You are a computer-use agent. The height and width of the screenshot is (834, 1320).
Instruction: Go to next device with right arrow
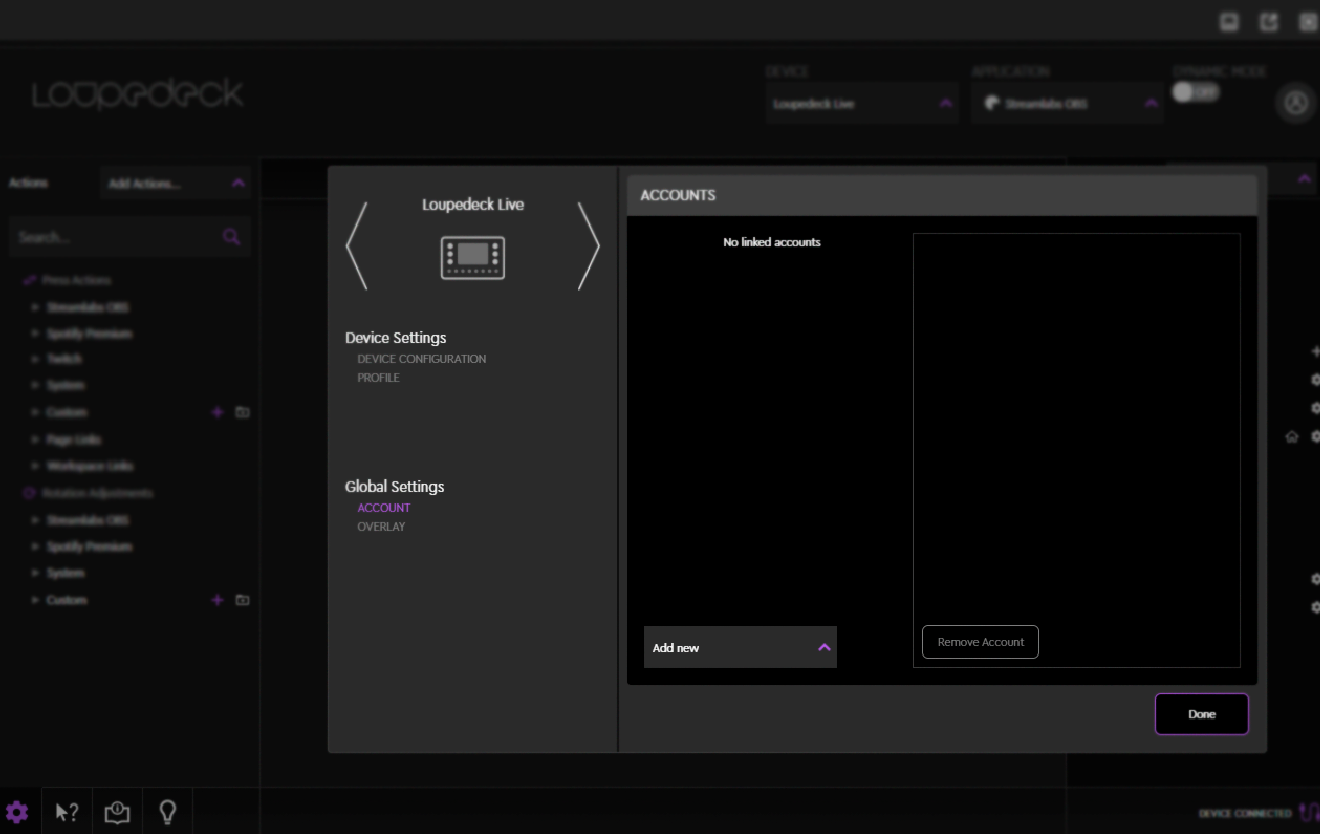click(589, 246)
